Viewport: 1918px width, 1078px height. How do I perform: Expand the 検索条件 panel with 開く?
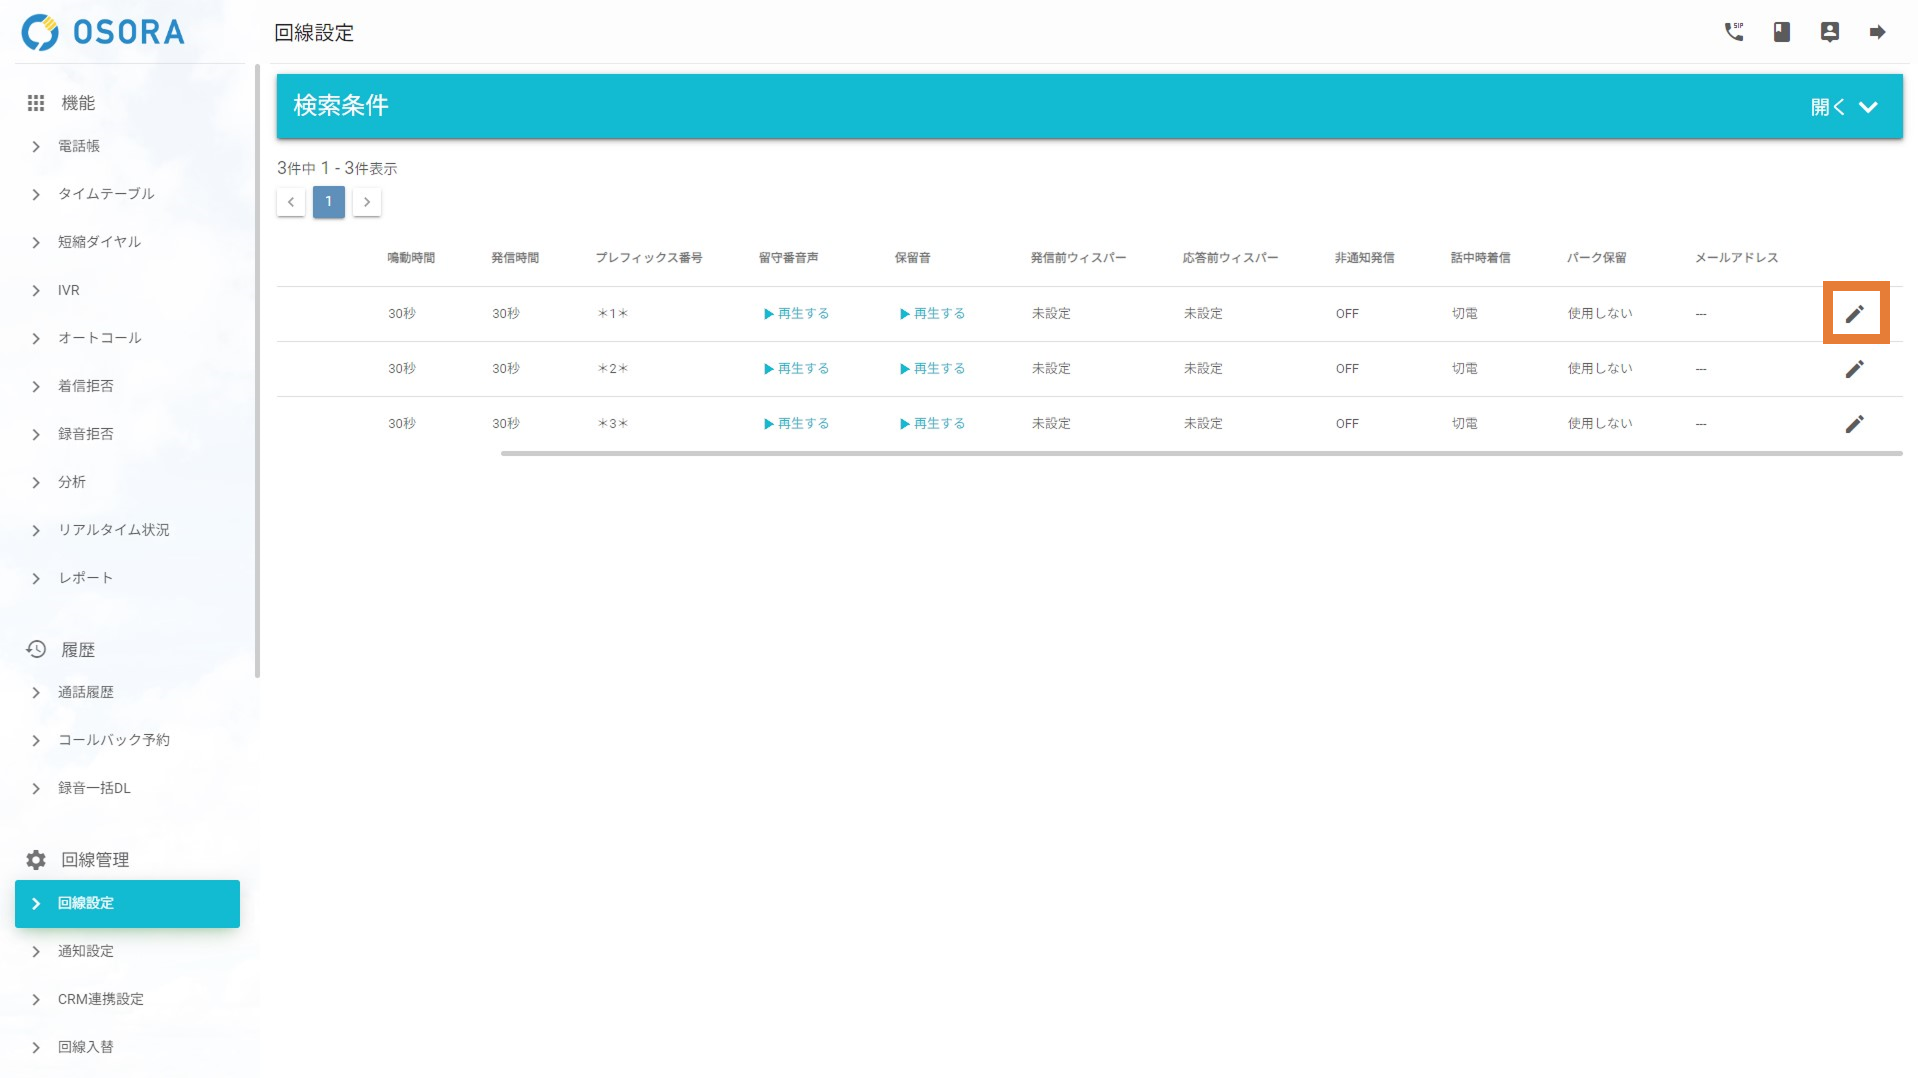1843,107
